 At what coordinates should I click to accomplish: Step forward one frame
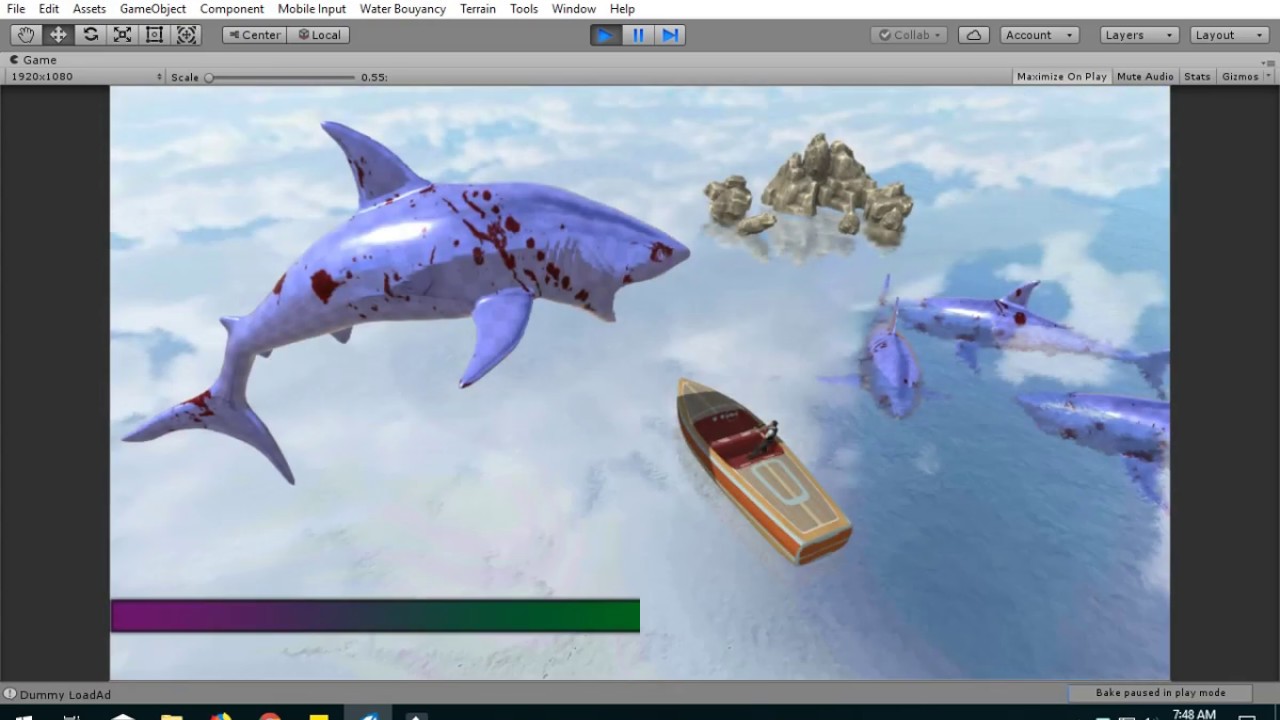[x=670, y=34]
